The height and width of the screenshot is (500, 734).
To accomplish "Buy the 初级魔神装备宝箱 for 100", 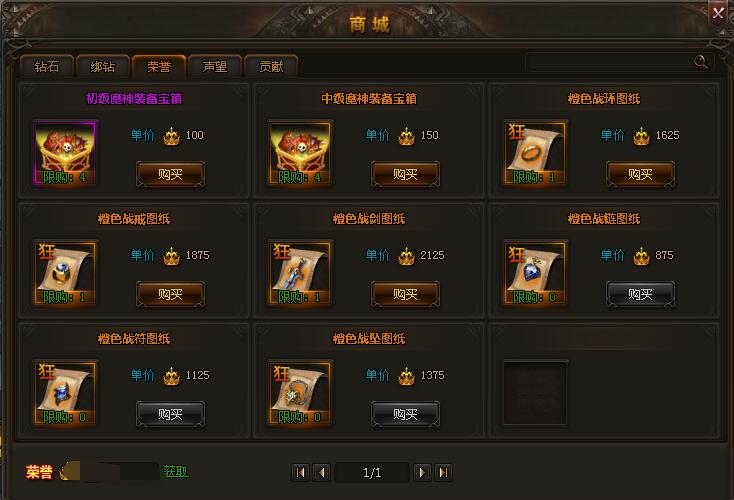I will click(170, 174).
